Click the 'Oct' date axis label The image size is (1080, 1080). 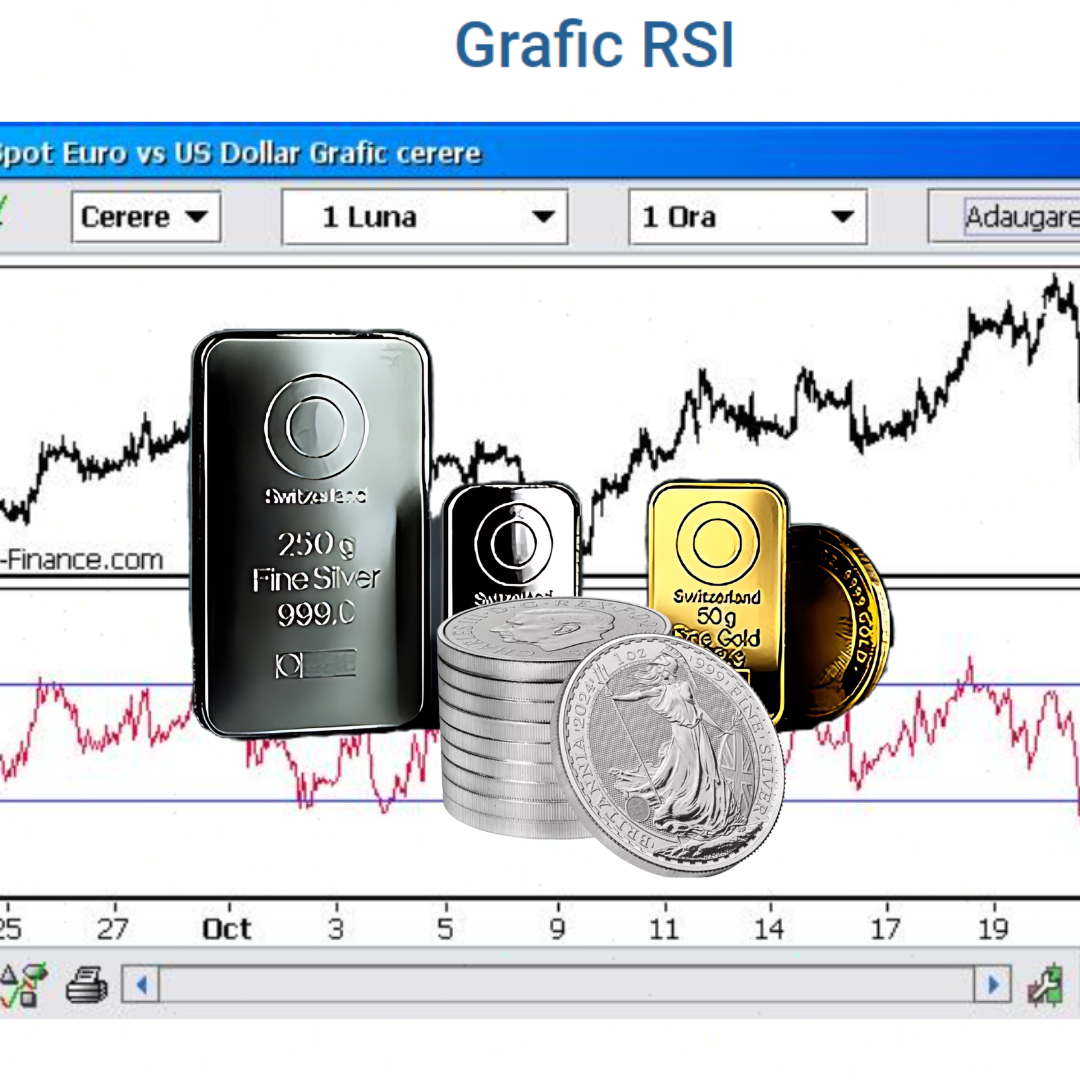(x=227, y=929)
